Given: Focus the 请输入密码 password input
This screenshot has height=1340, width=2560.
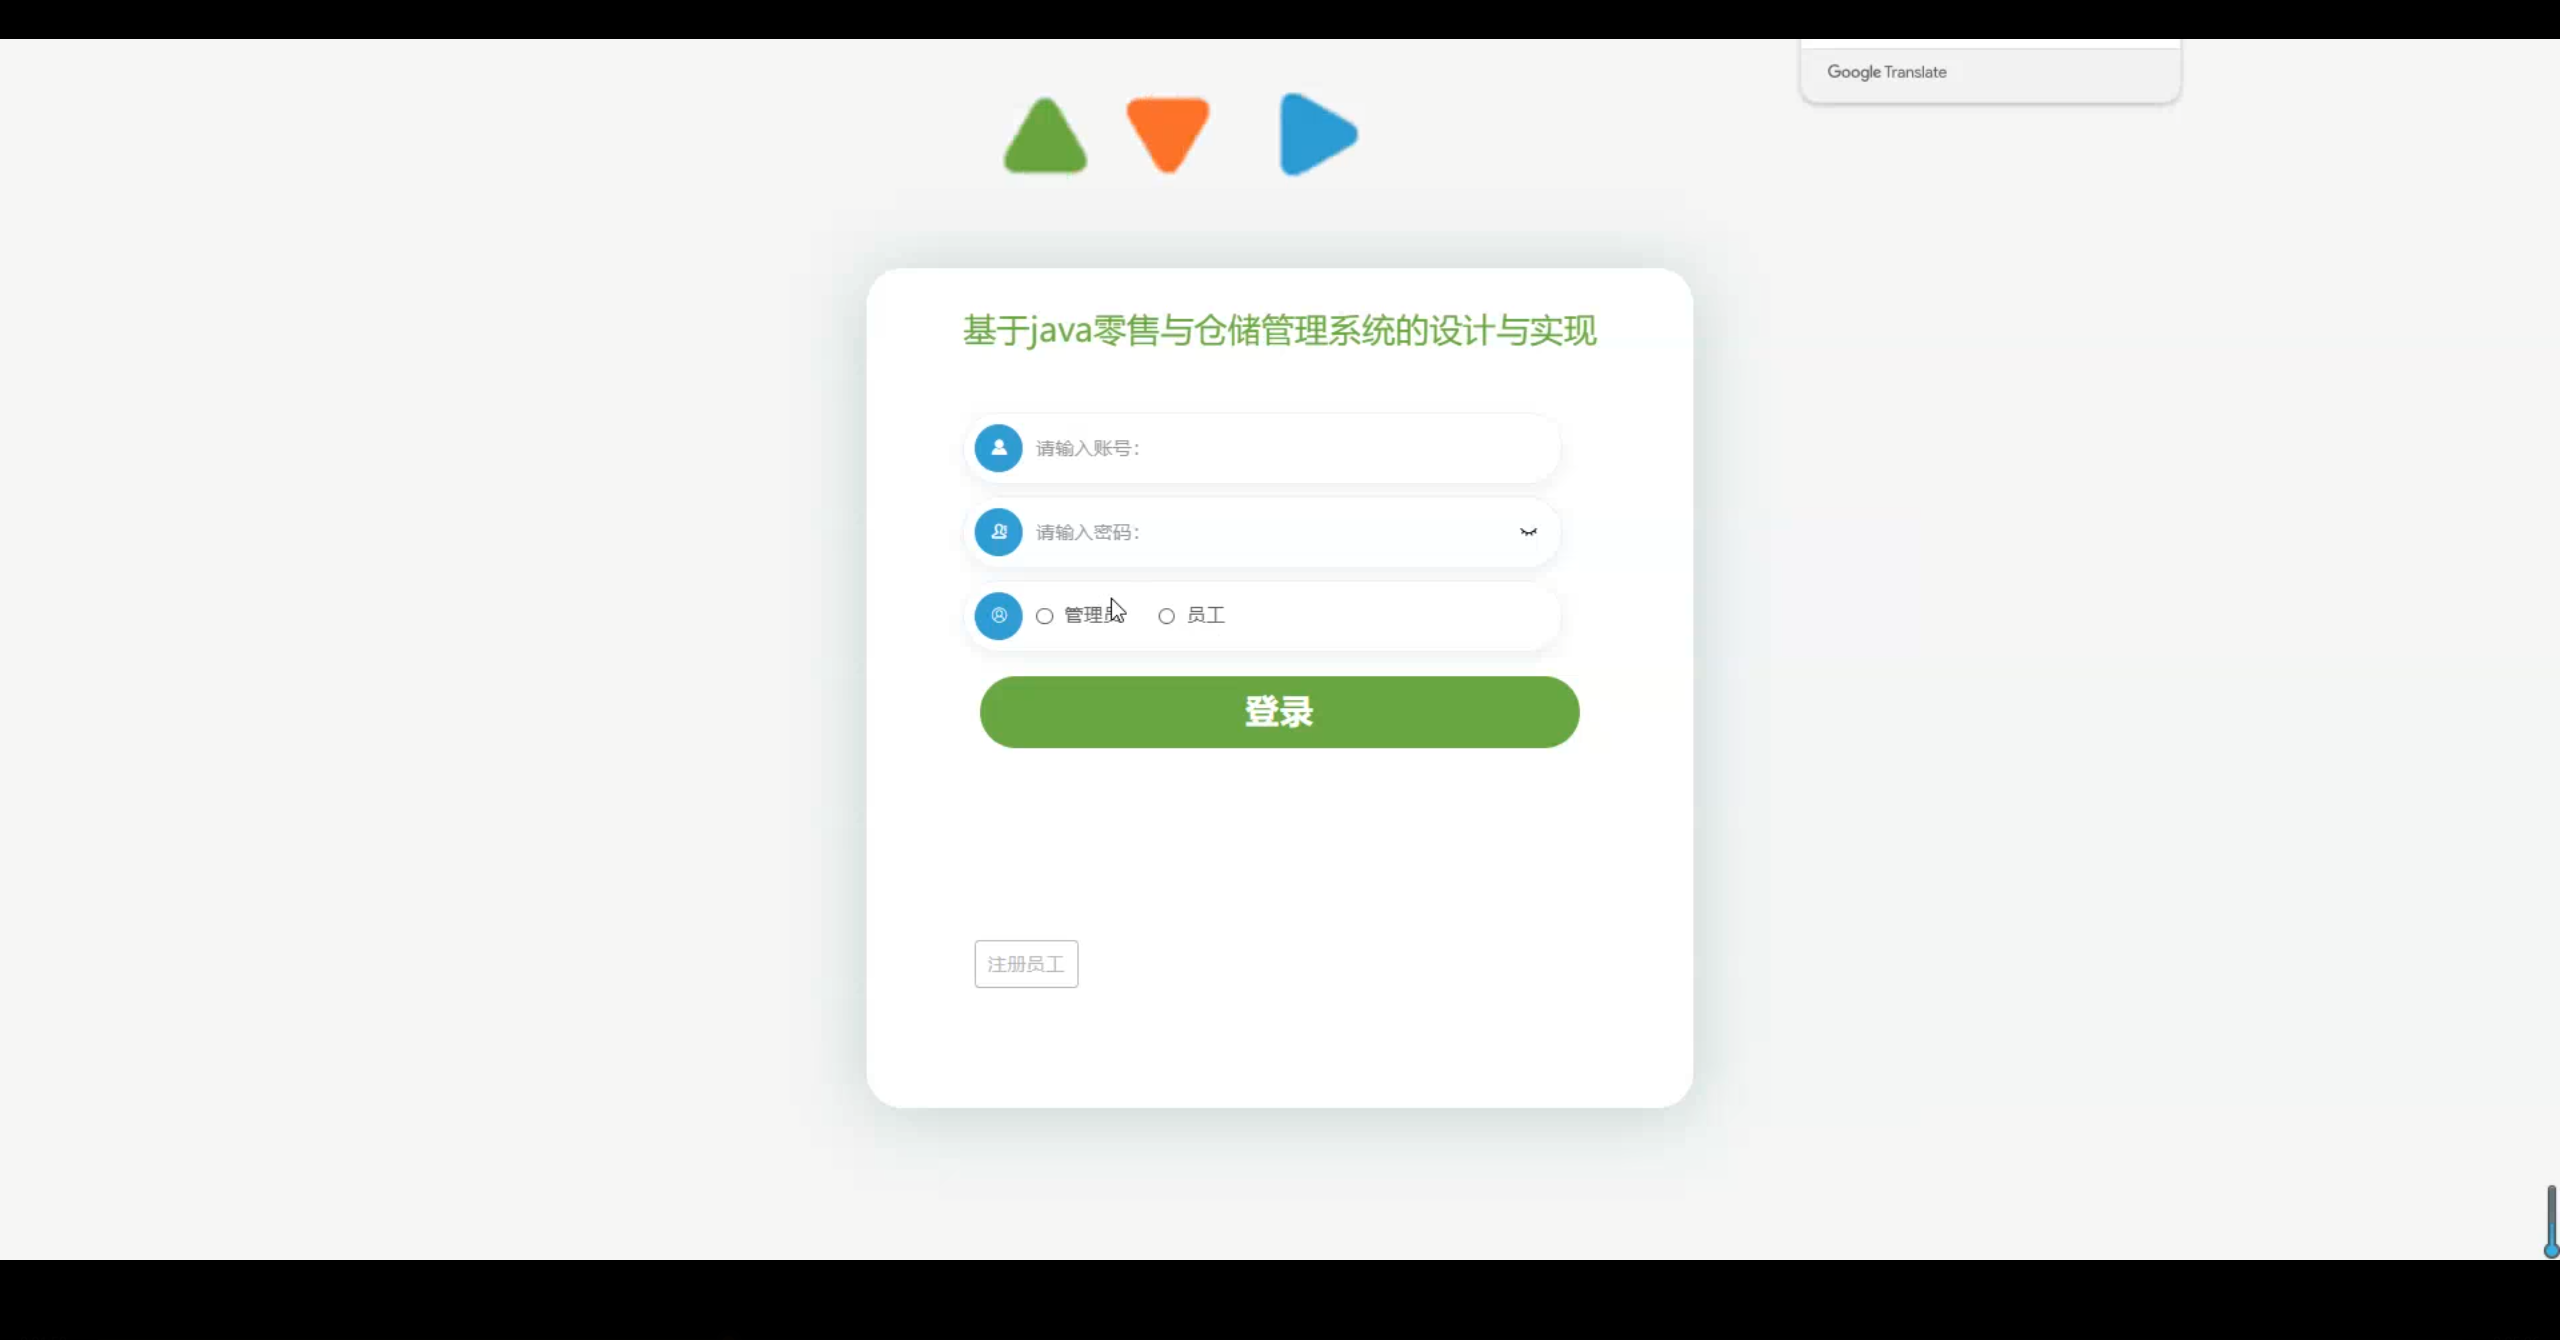Looking at the screenshot, I should coord(1270,532).
